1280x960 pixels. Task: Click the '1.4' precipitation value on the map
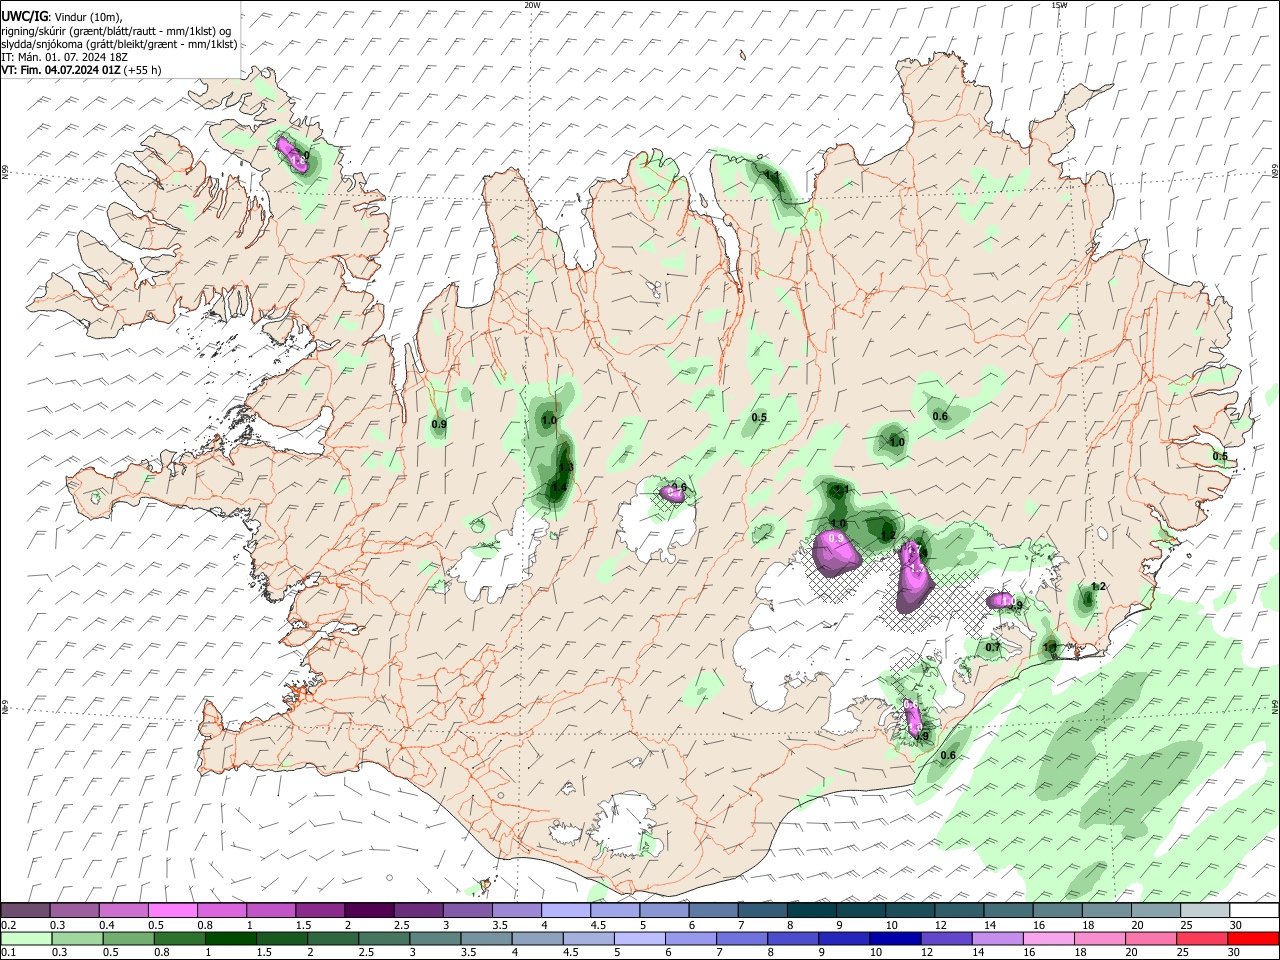point(559,488)
